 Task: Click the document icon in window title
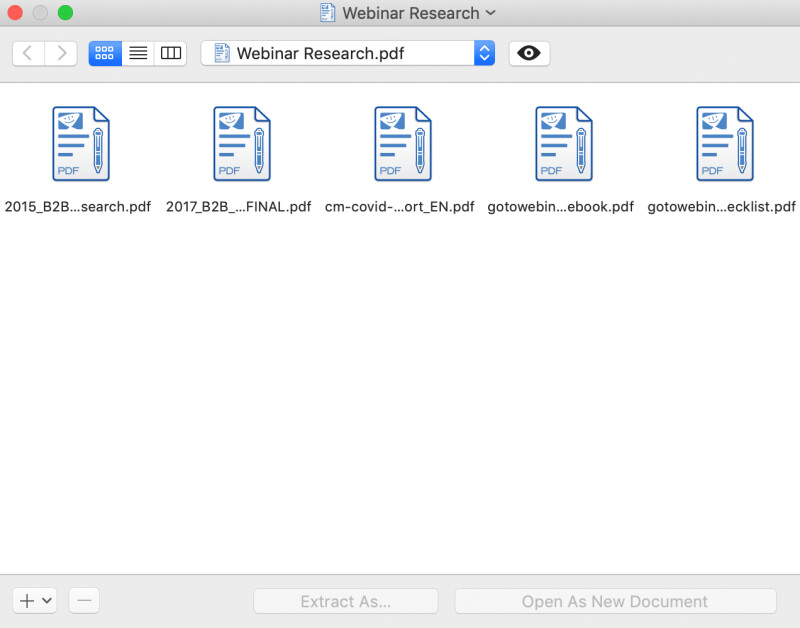point(327,13)
